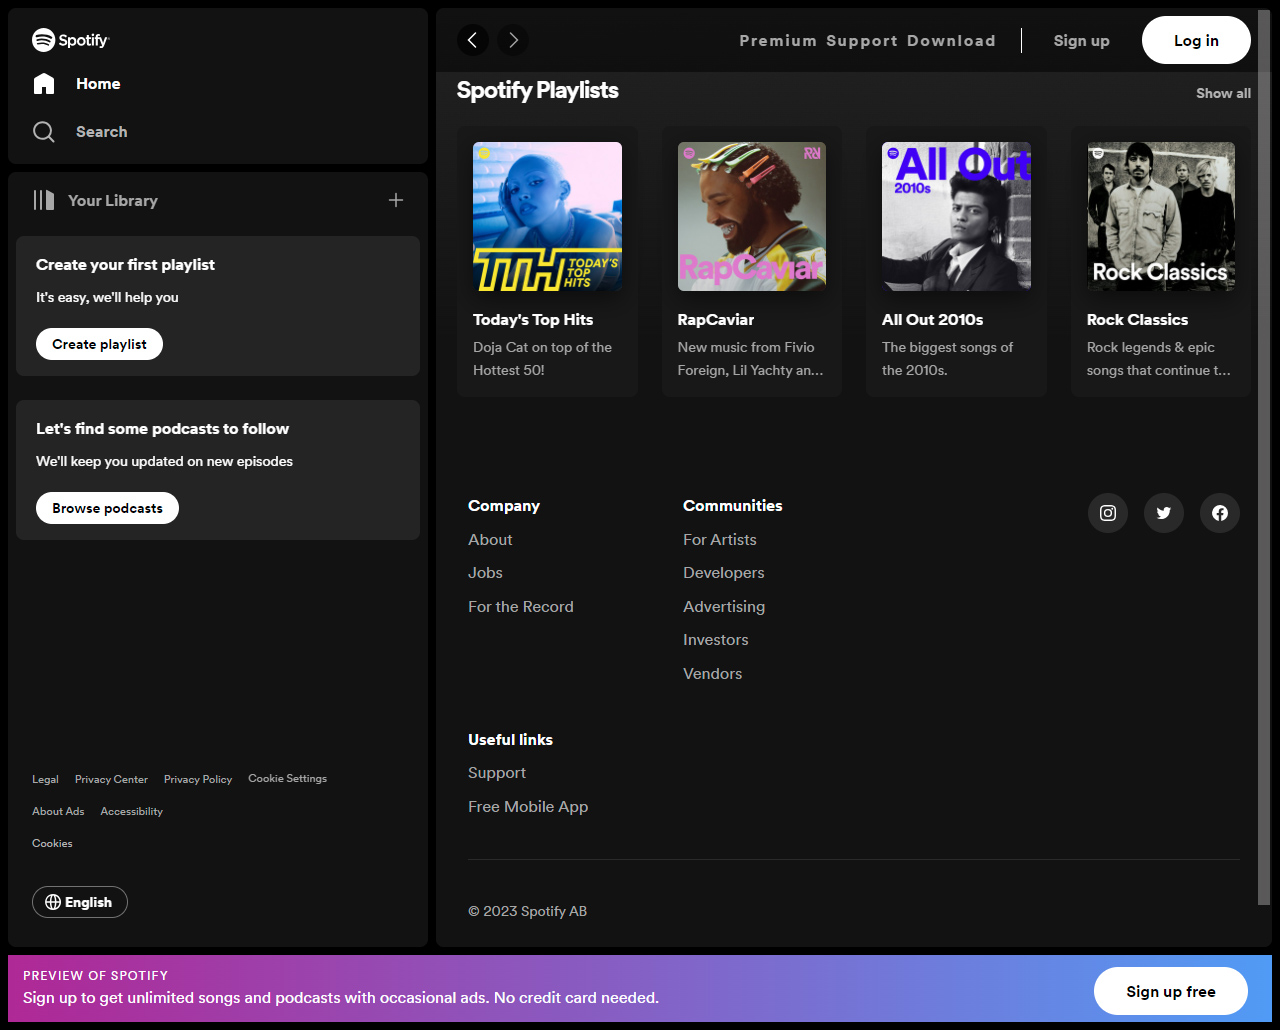The height and width of the screenshot is (1030, 1280).
Task: Open the For Artists link
Action: pos(720,540)
